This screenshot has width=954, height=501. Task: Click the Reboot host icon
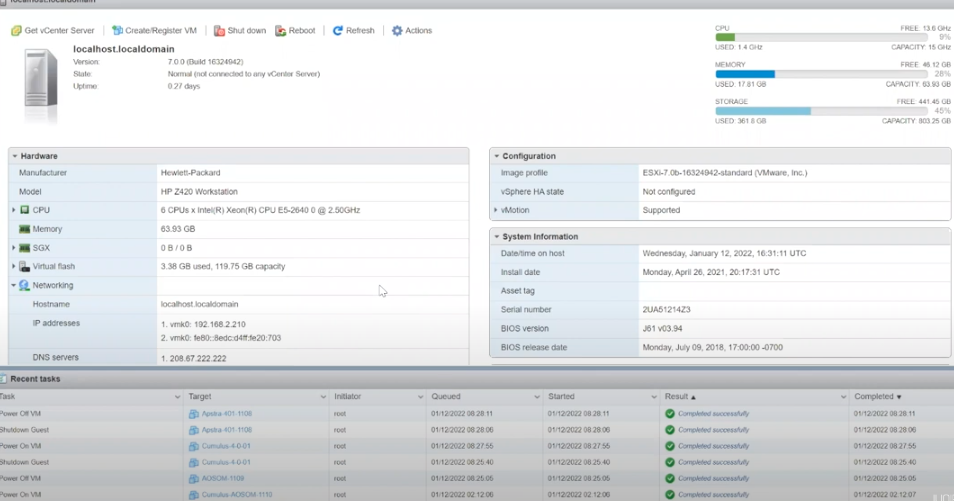tap(280, 31)
